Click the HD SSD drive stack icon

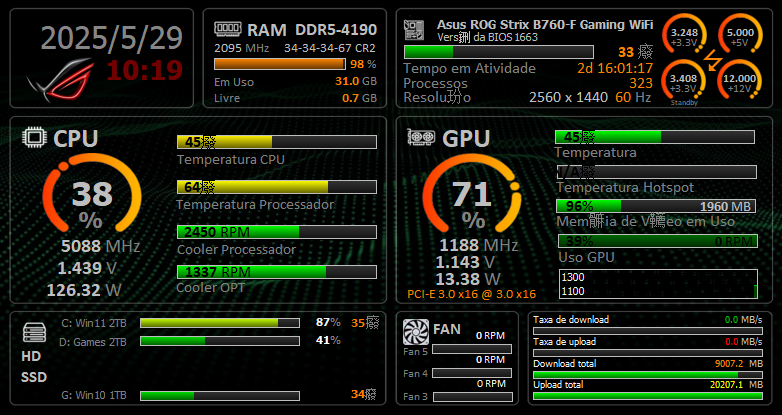pyautogui.click(x=33, y=332)
